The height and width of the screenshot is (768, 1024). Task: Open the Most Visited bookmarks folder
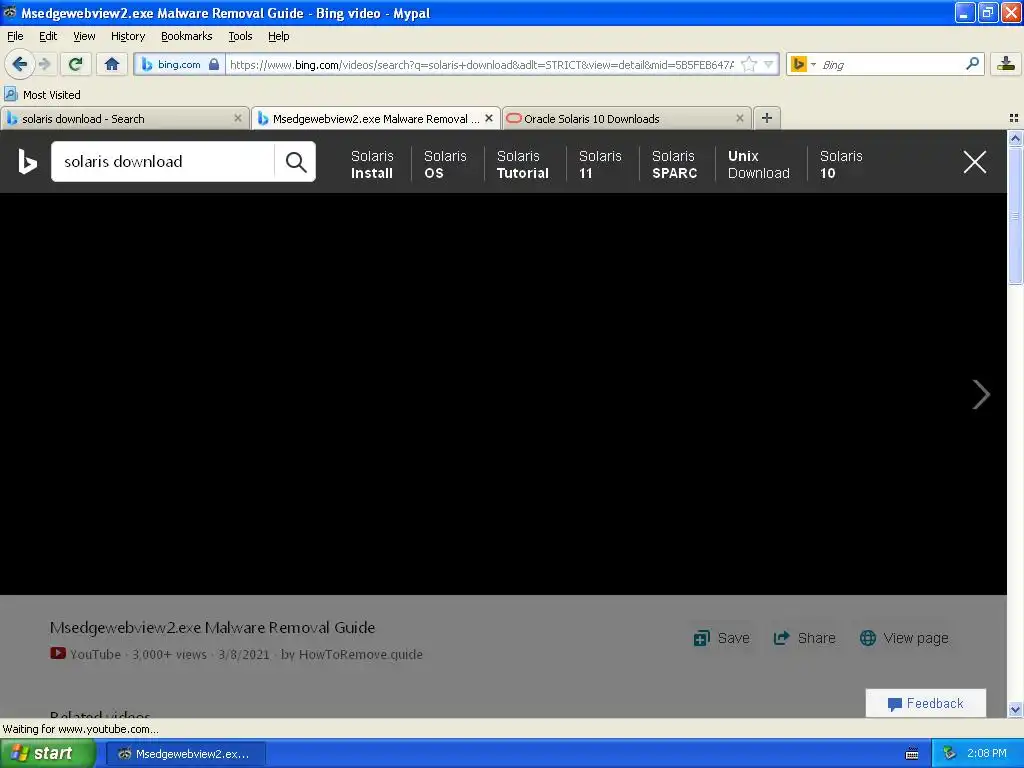tap(43, 95)
